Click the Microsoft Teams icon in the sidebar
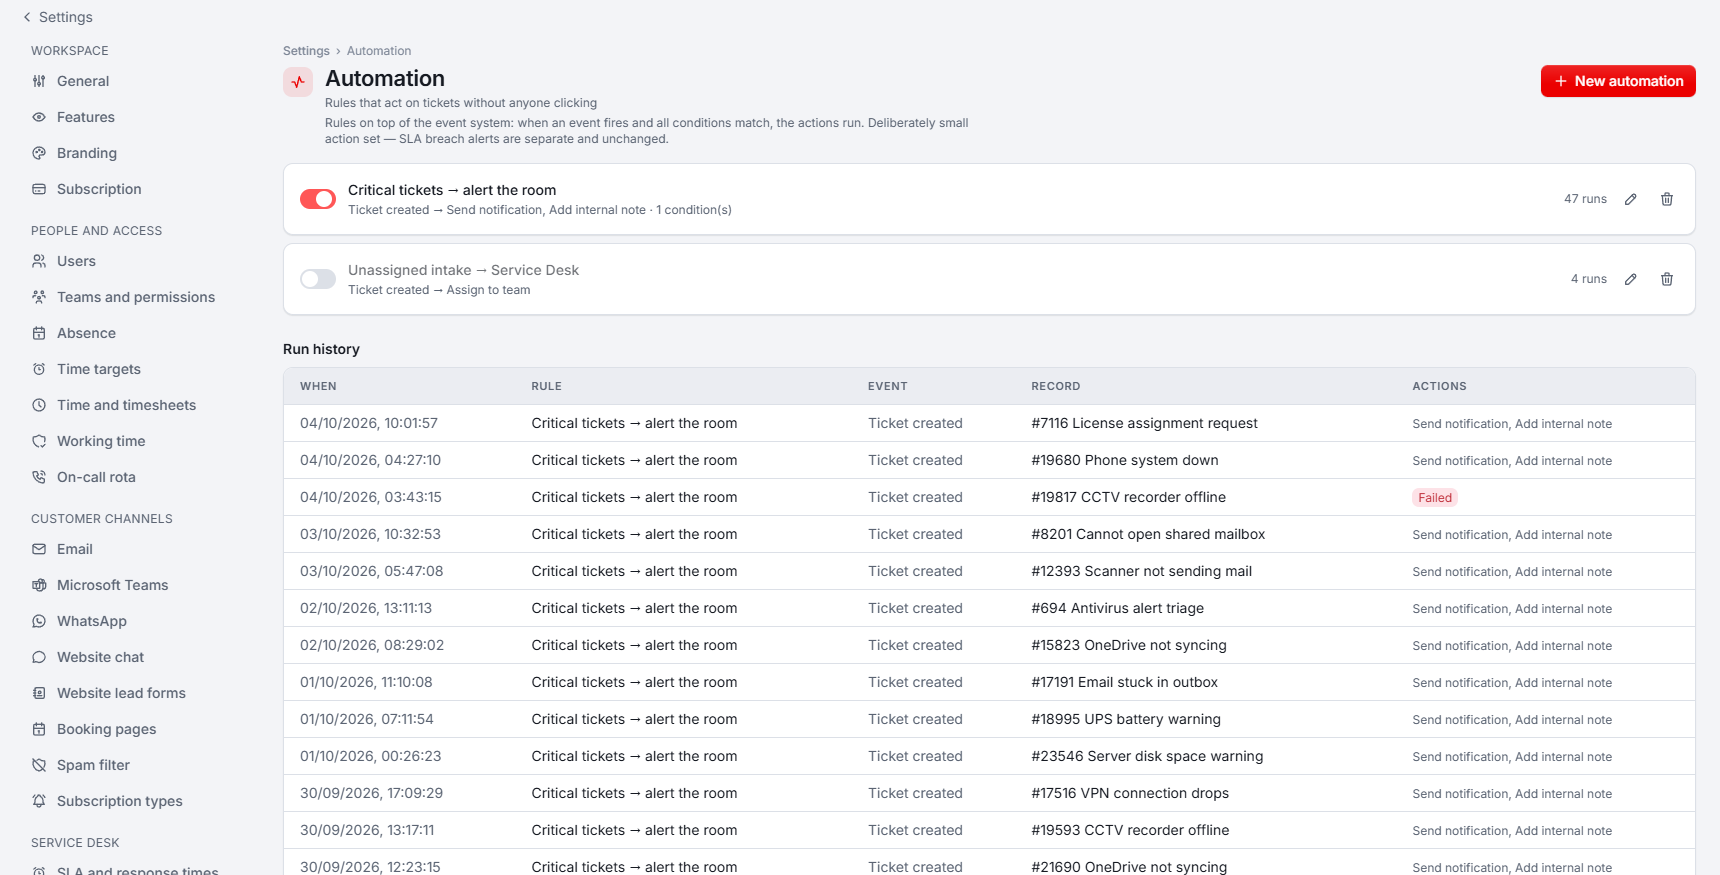The width and height of the screenshot is (1720, 875). click(39, 585)
